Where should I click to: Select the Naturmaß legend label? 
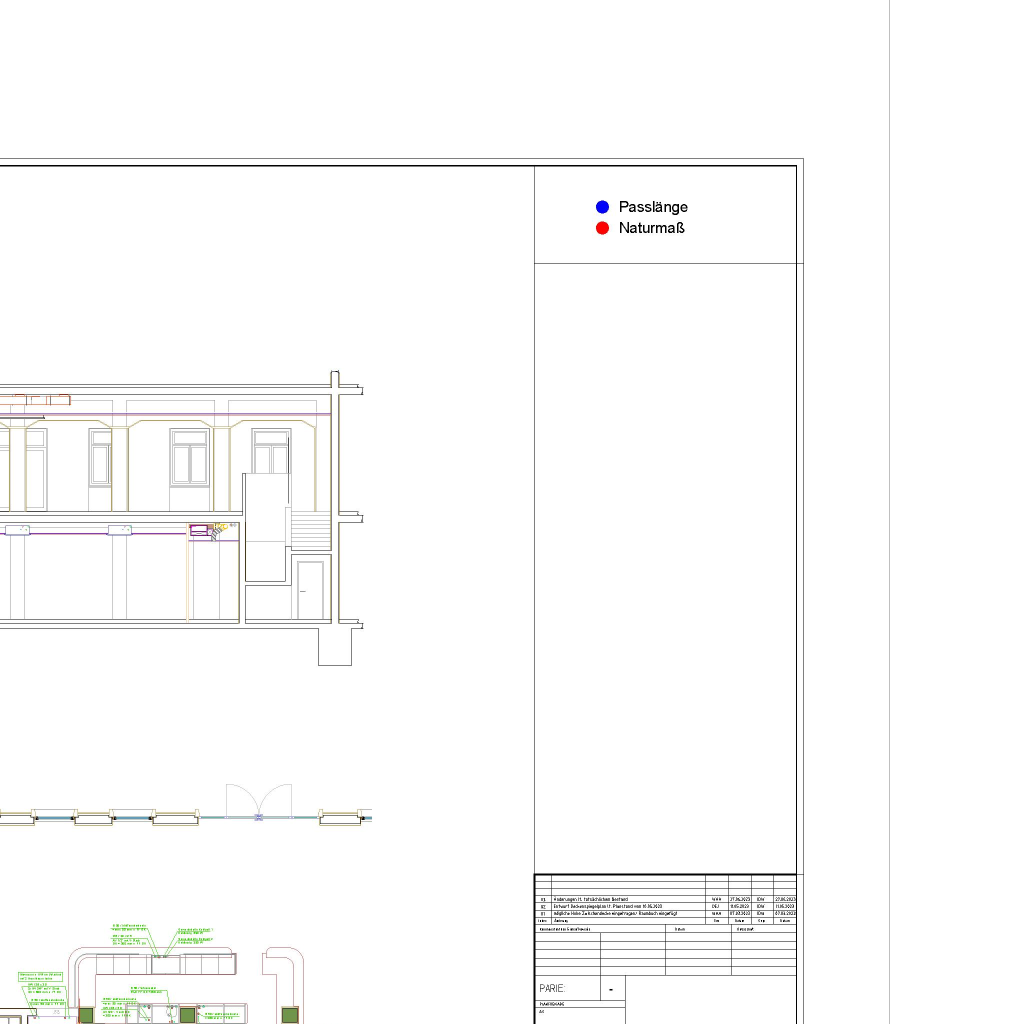pos(651,228)
